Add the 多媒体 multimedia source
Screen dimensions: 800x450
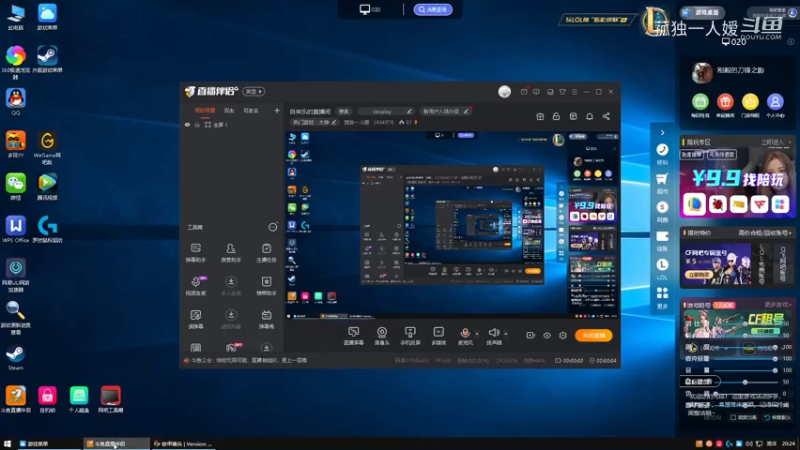438,336
